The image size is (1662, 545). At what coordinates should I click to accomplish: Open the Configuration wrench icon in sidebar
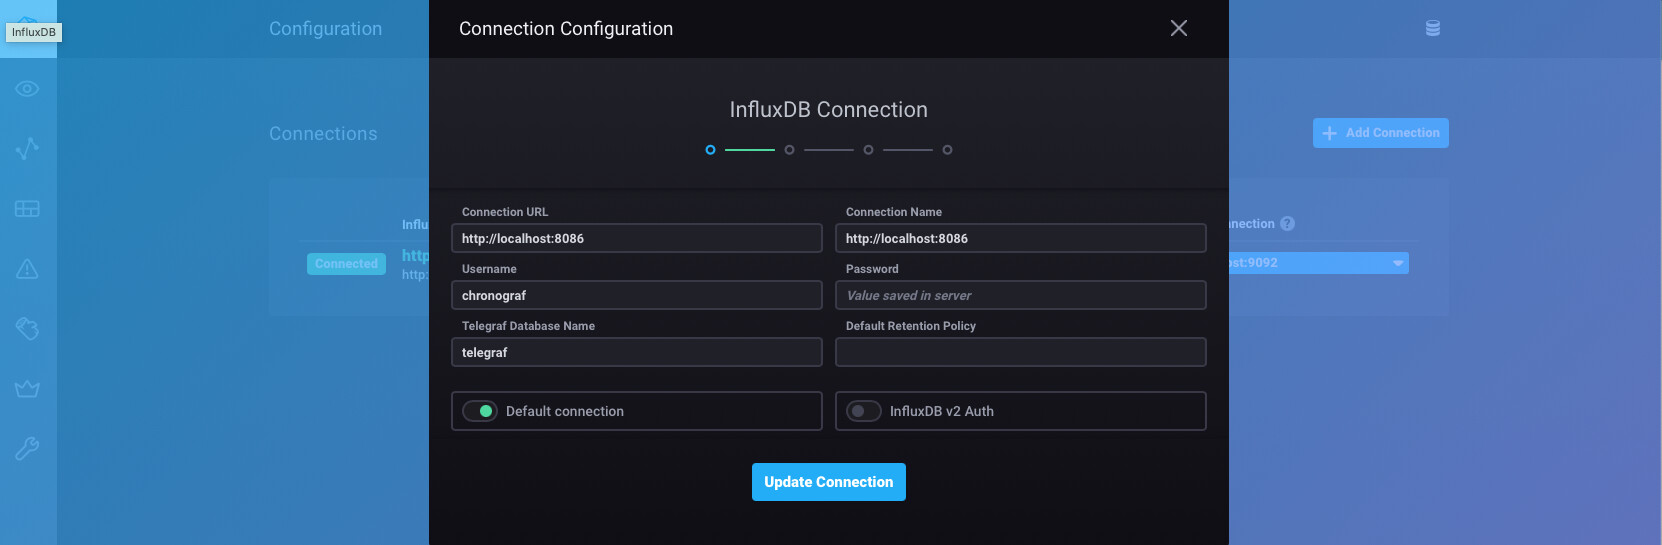click(27, 449)
